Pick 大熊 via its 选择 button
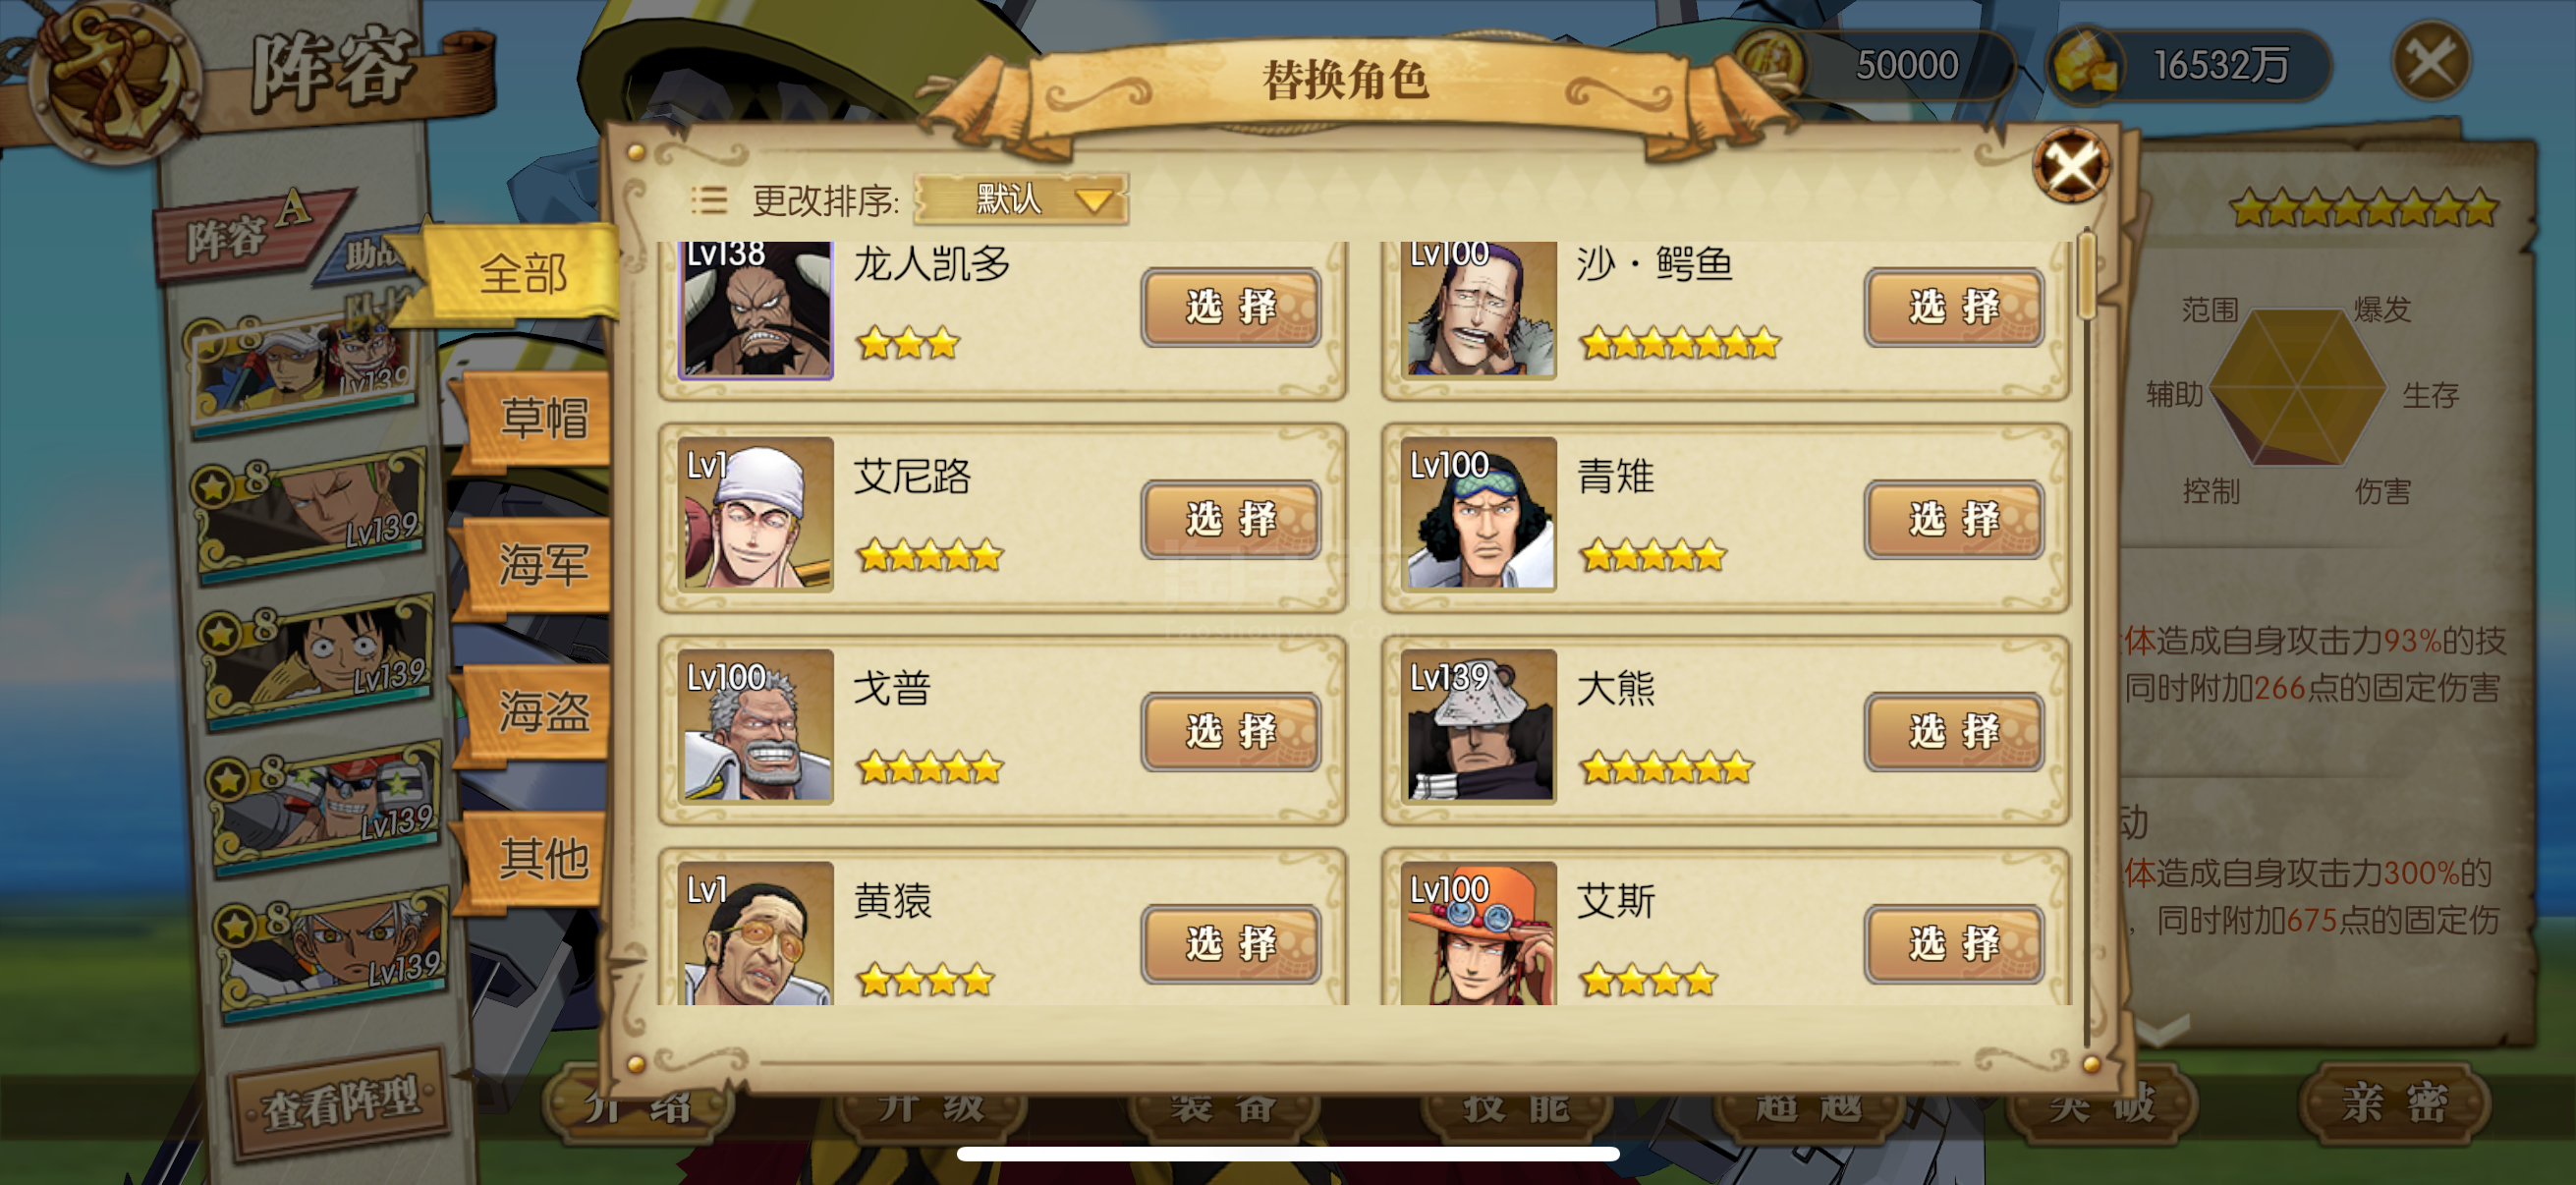 click(1953, 731)
